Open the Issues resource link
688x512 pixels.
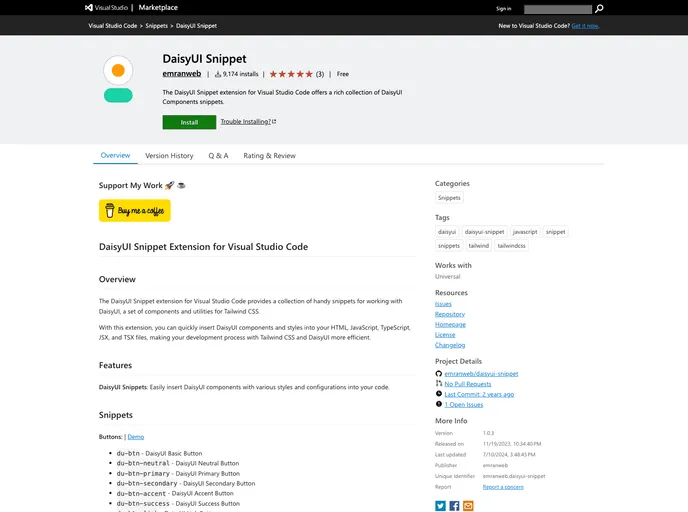443,304
